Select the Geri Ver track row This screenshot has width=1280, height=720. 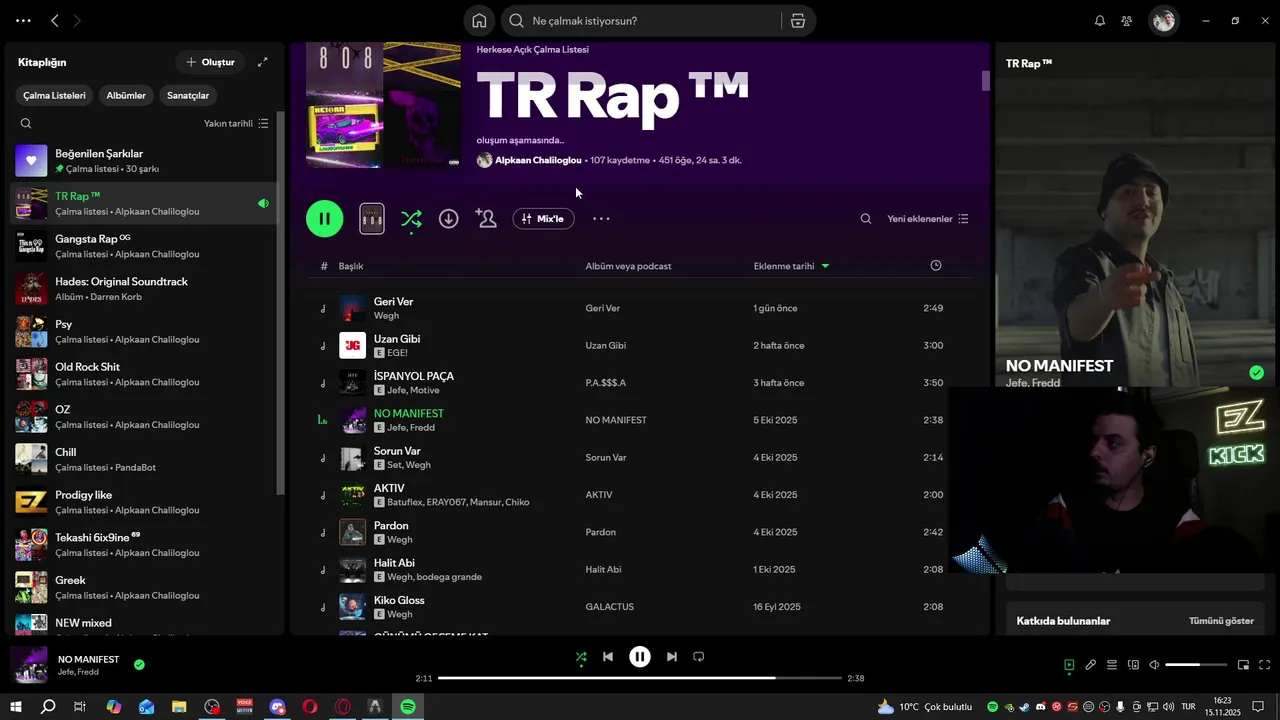click(x=639, y=308)
